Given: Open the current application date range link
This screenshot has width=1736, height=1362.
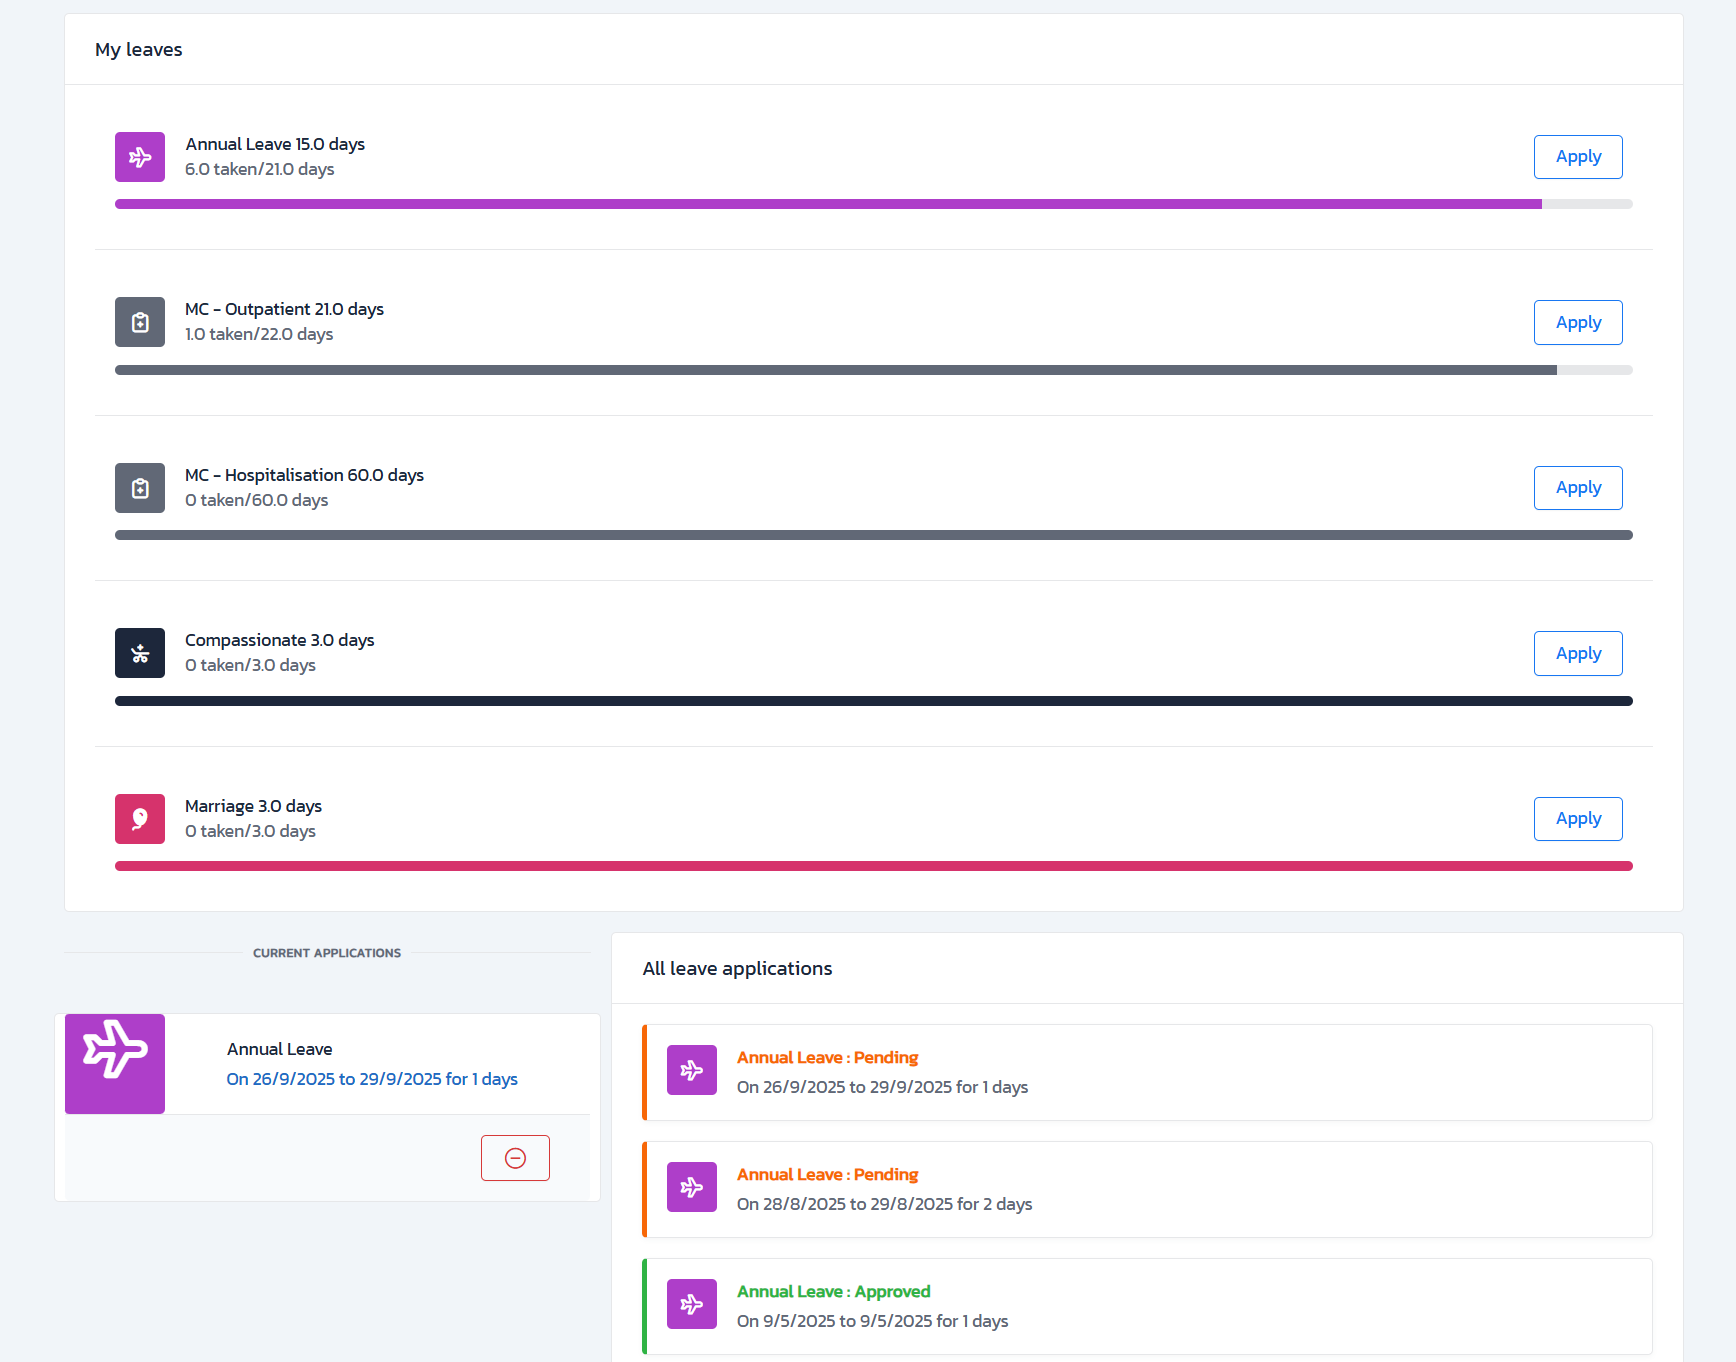Looking at the screenshot, I should tap(372, 1079).
